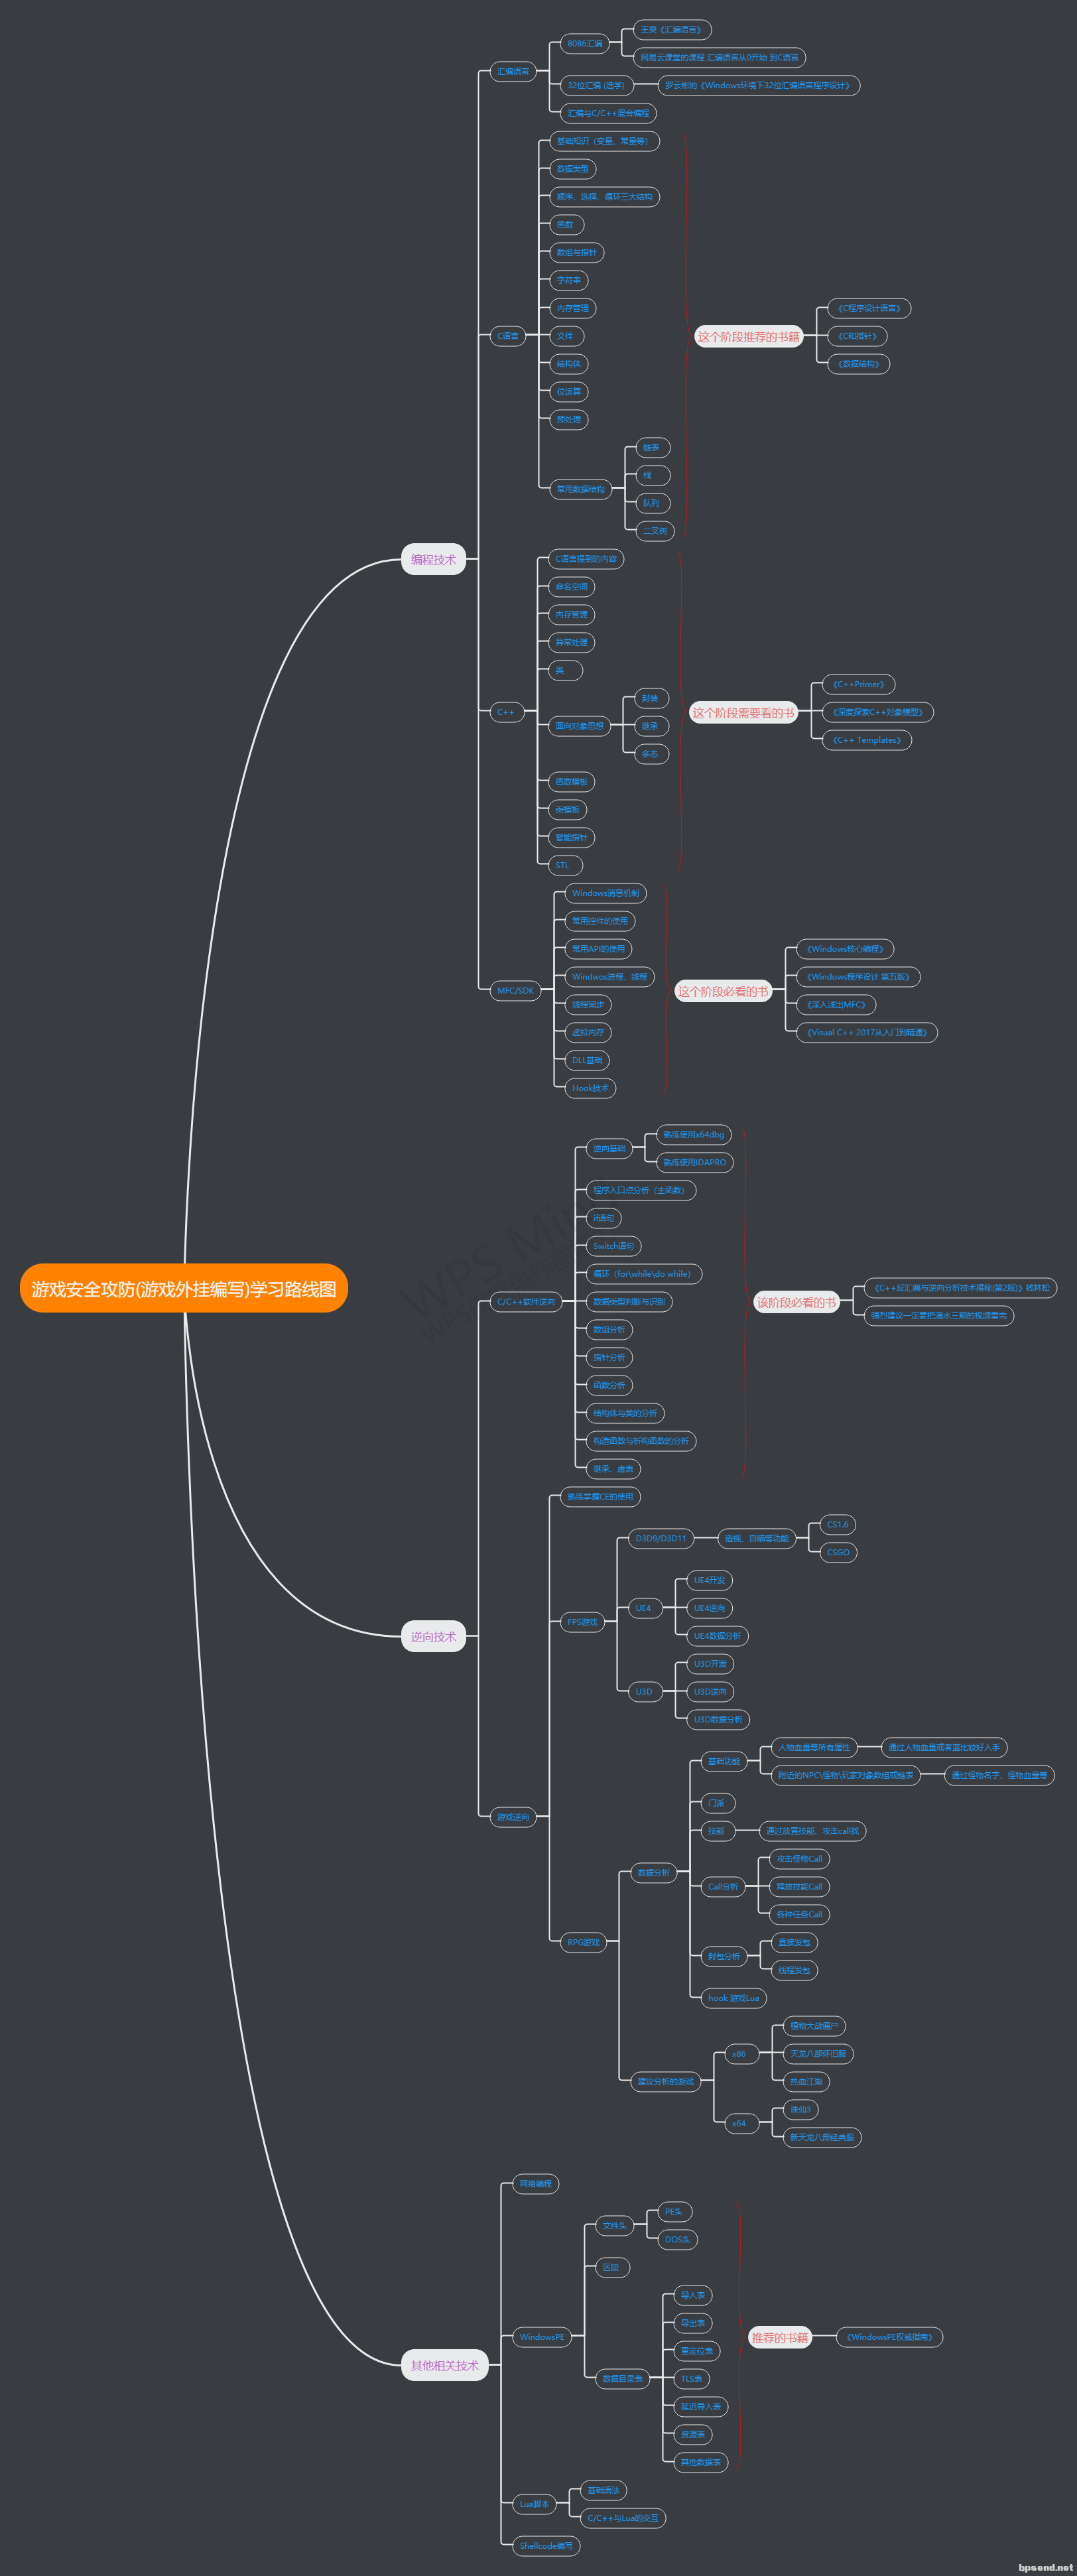Click the STL node

565,865
